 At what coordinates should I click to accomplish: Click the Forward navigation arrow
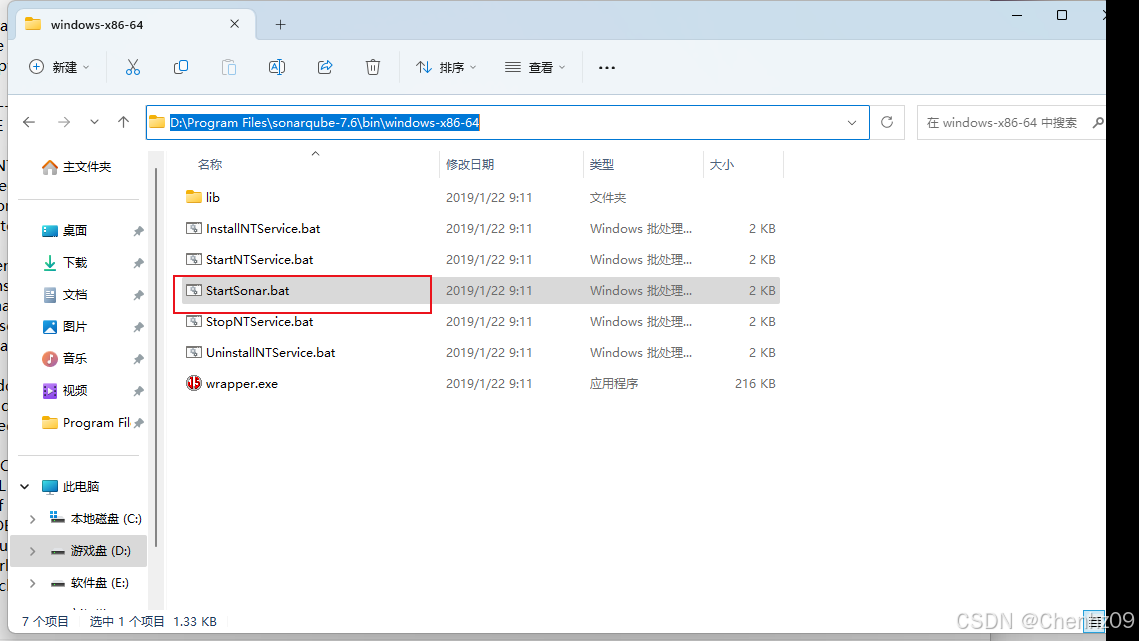(64, 122)
